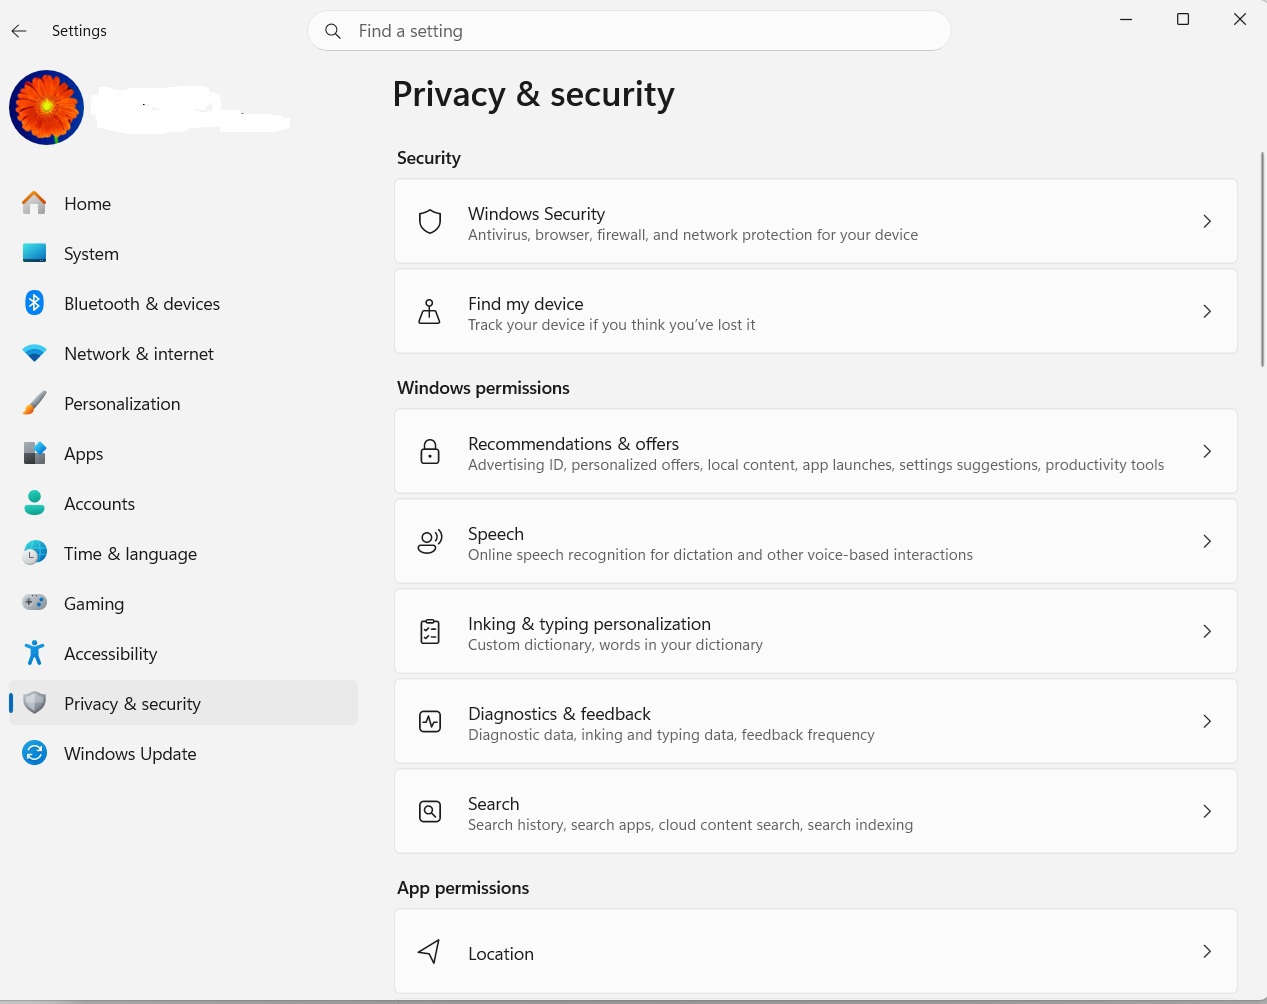Click the Windows Security shield icon
Image resolution: width=1267 pixels, height=1004 pixels.
[x=430, y=222]
